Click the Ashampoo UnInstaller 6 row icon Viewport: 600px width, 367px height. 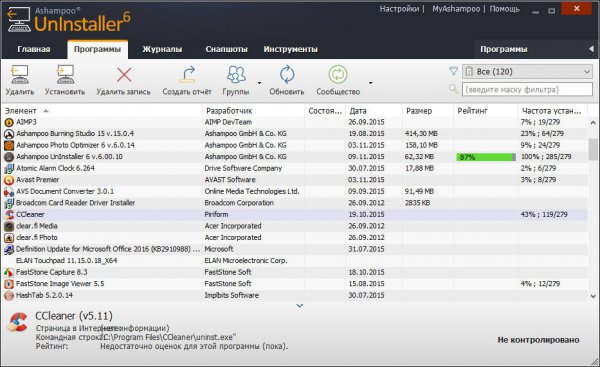9,157
